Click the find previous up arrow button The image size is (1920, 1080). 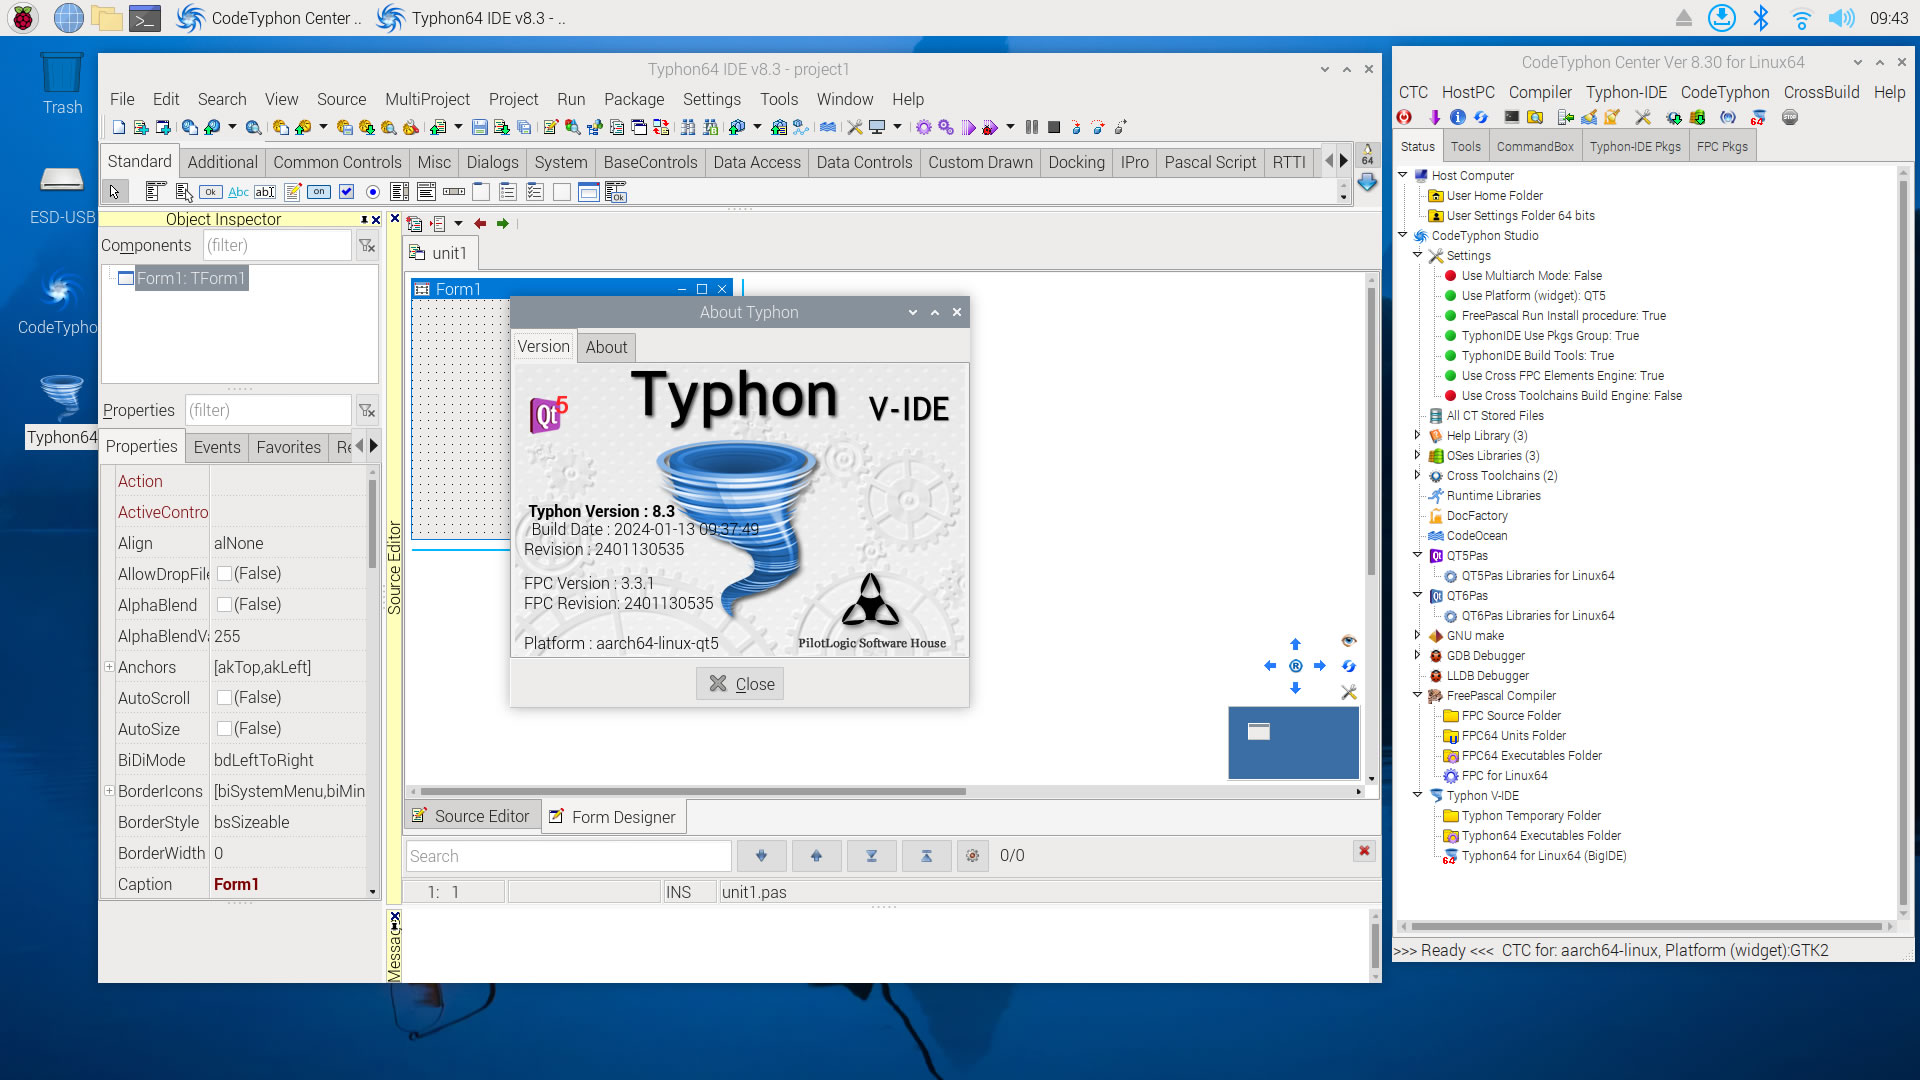click(x=816, y=856)
